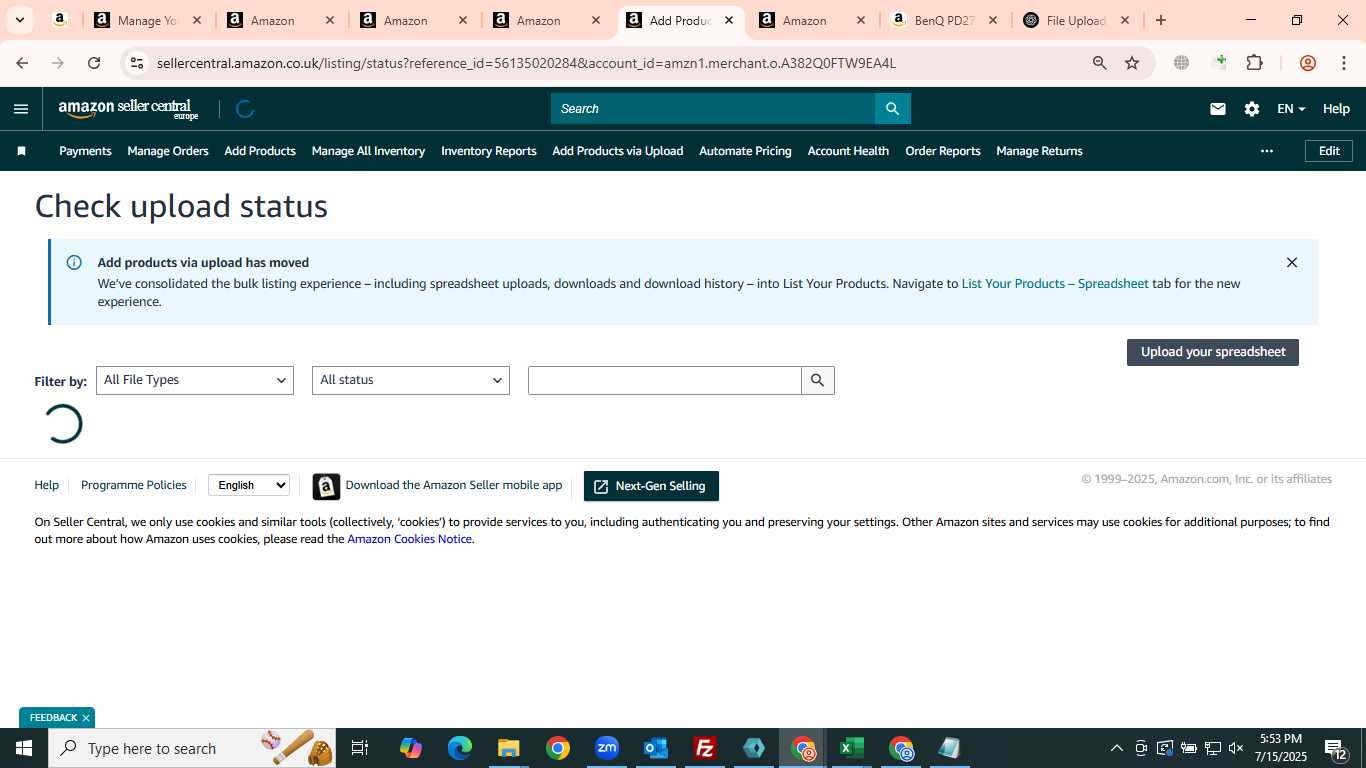Expand the All File Types dropdown

(195, 380)
